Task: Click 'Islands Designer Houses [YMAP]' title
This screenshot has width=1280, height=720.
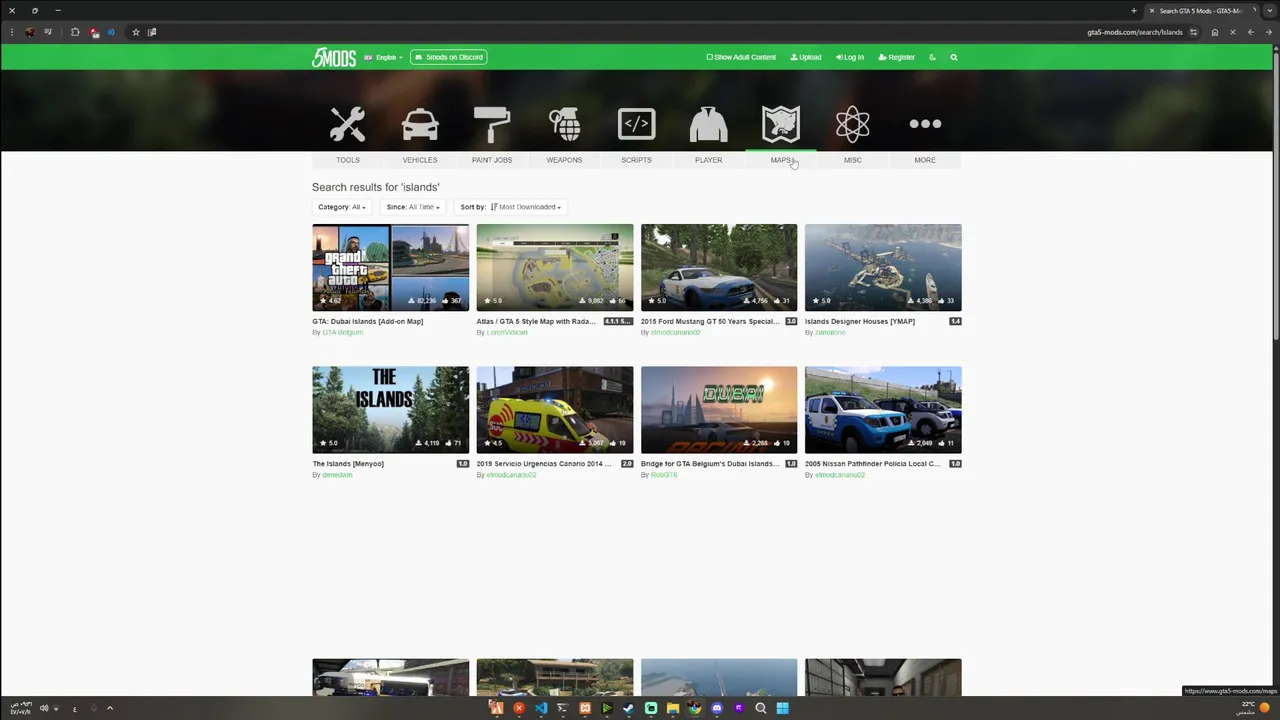Action: tap(860, 321)
